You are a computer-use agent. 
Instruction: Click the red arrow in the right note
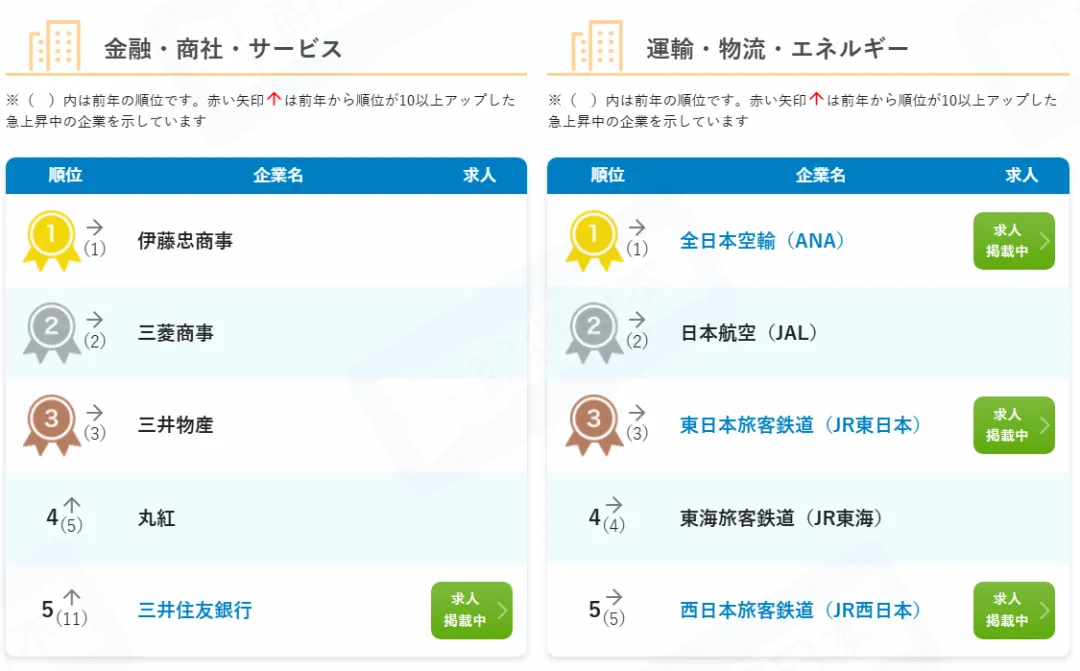pyautogui.click(x=817, y=99)
